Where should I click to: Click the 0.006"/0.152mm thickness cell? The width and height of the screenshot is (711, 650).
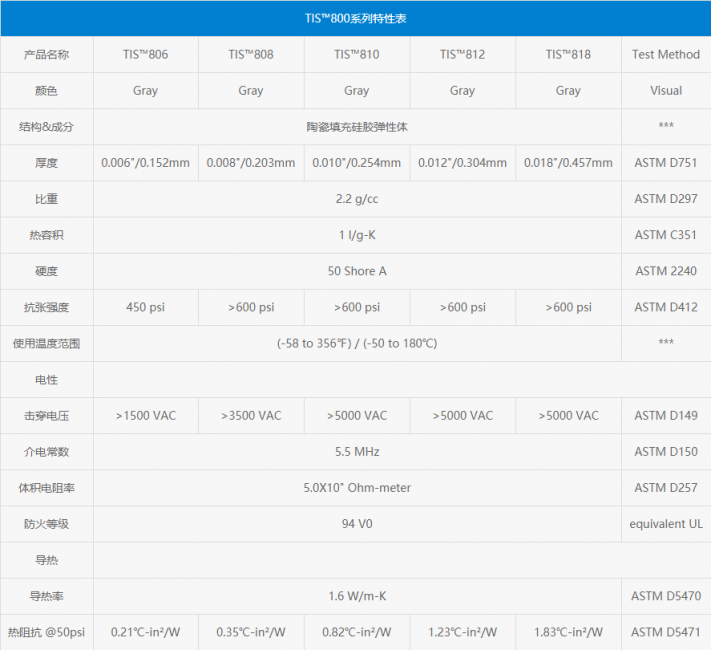coord(145,163)
